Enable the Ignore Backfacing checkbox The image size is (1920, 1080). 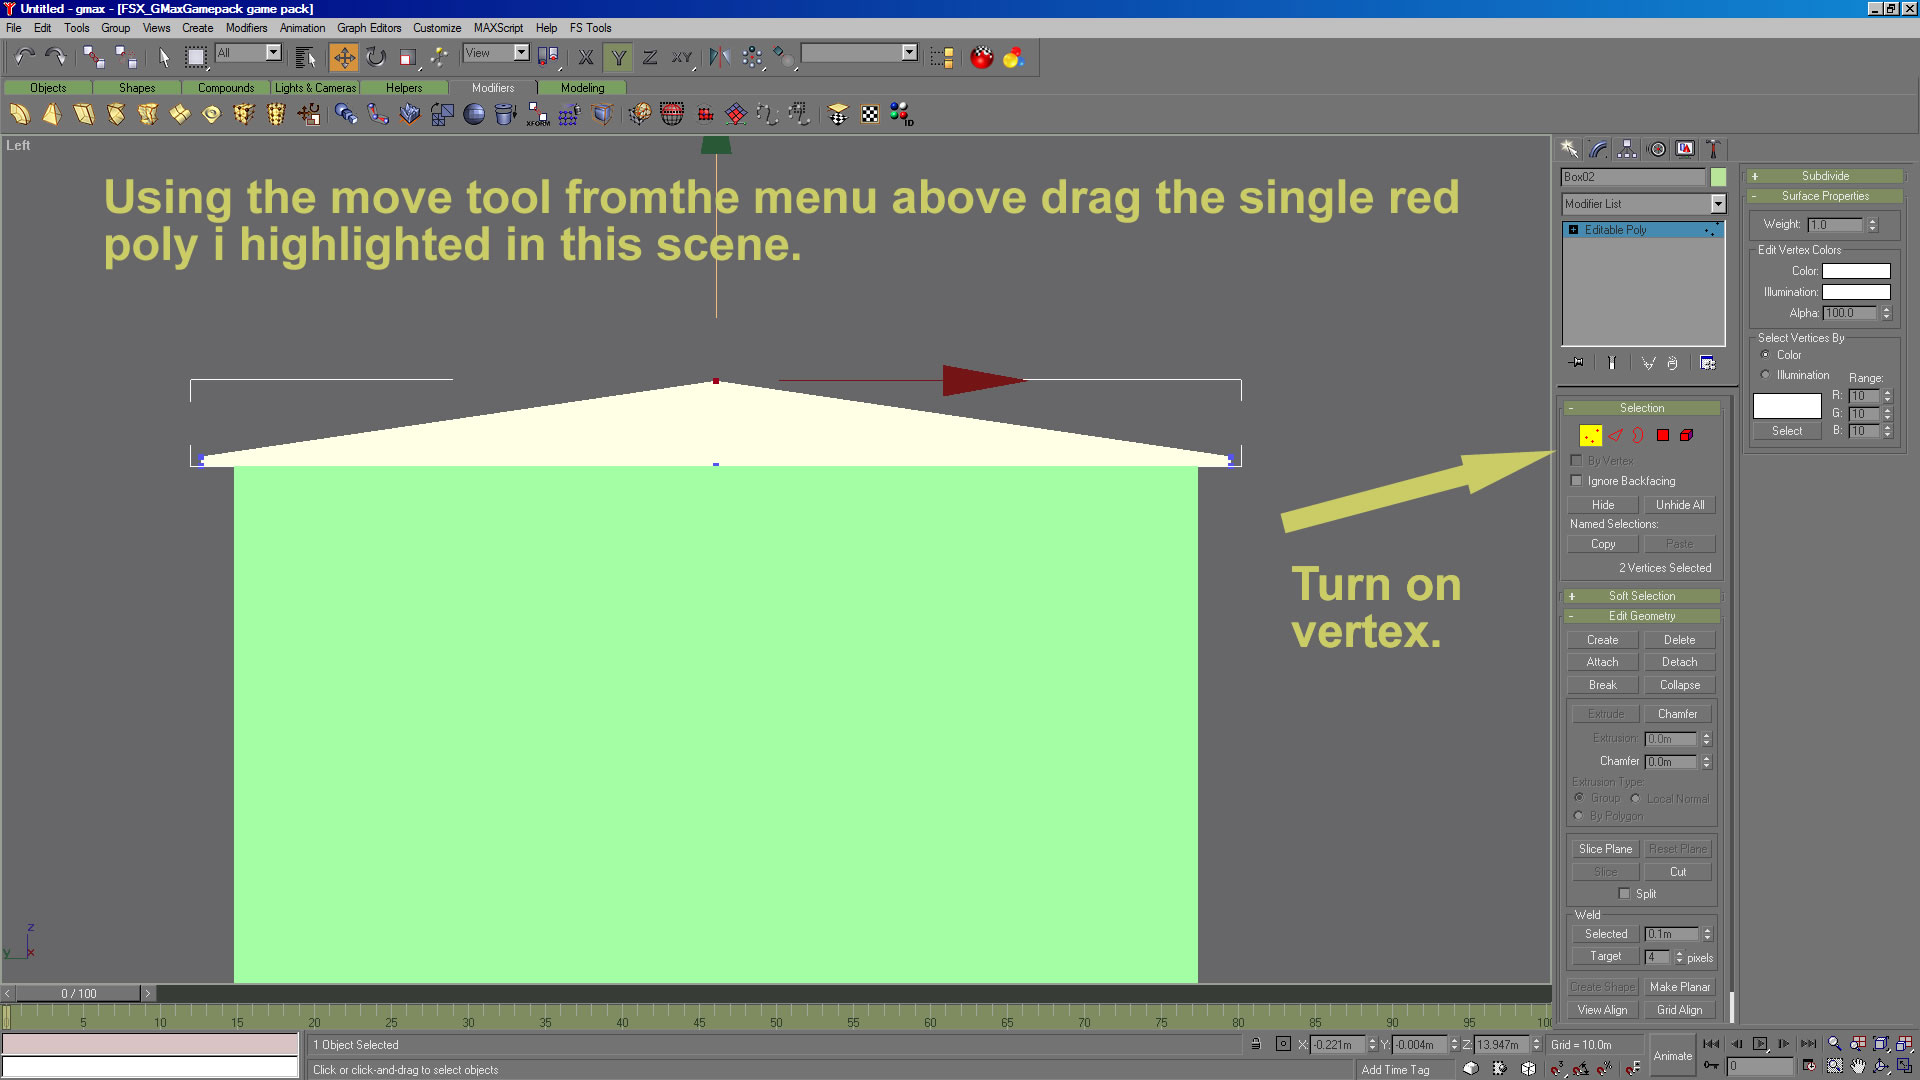pos(1577,481)
